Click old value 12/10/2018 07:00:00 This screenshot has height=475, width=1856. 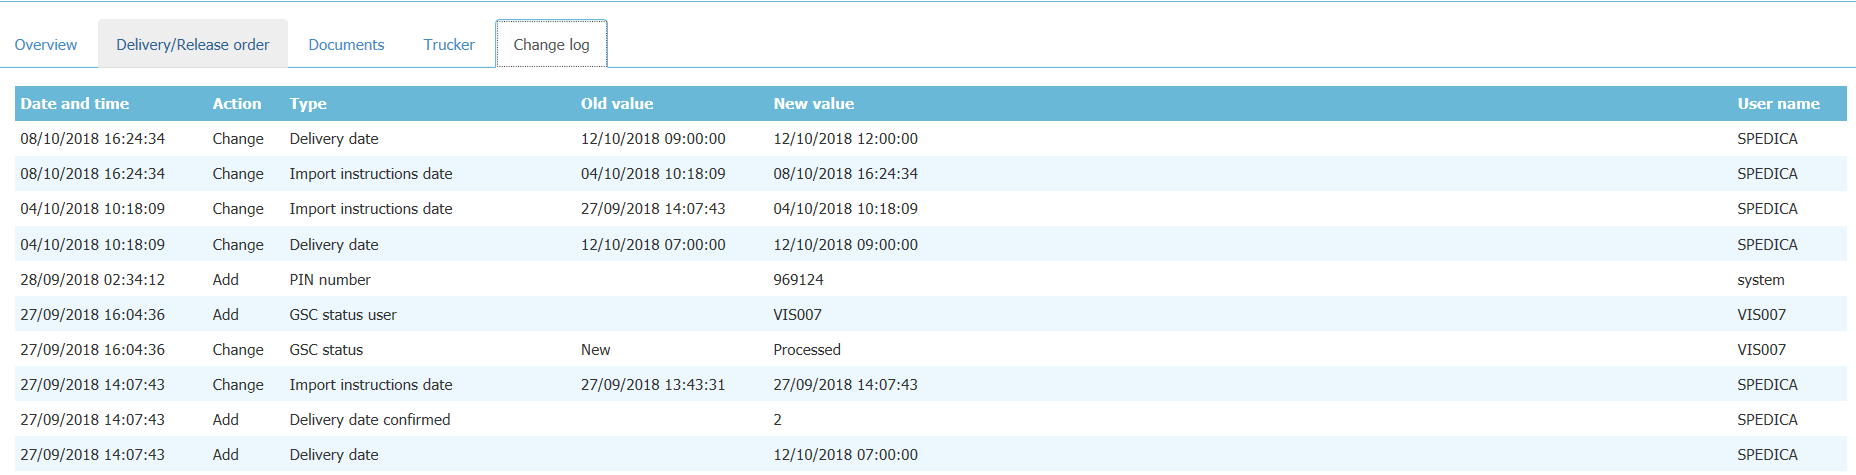(x=653, y=245)
